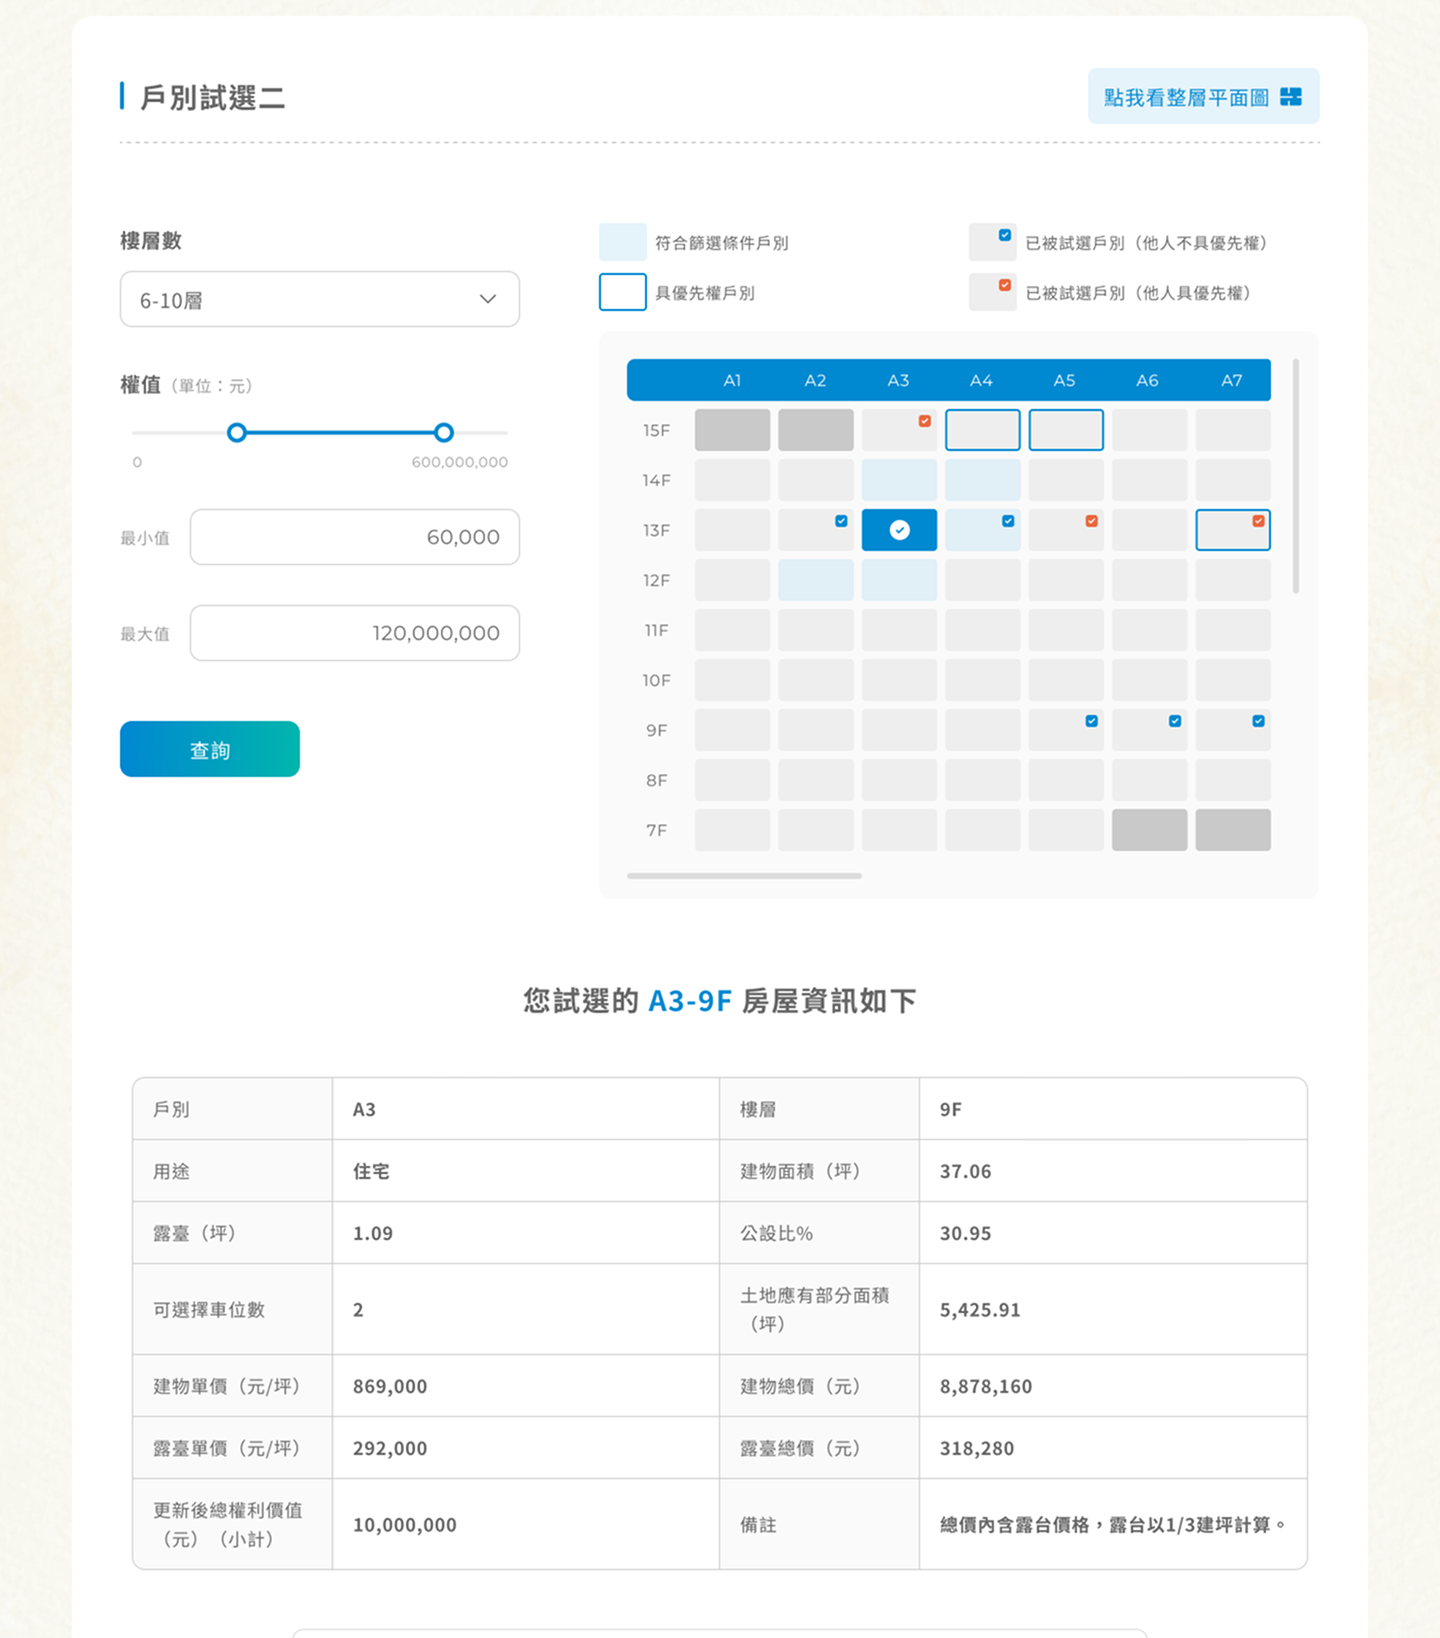This screenshot has height=1638, width=1440.
Task: Click orange checkmark on A7 13F
Action: 1258,521
